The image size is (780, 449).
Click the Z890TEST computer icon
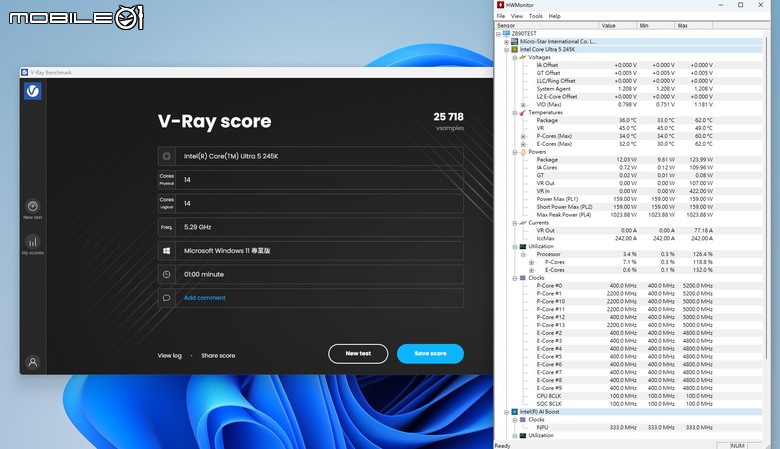point(506,33)
